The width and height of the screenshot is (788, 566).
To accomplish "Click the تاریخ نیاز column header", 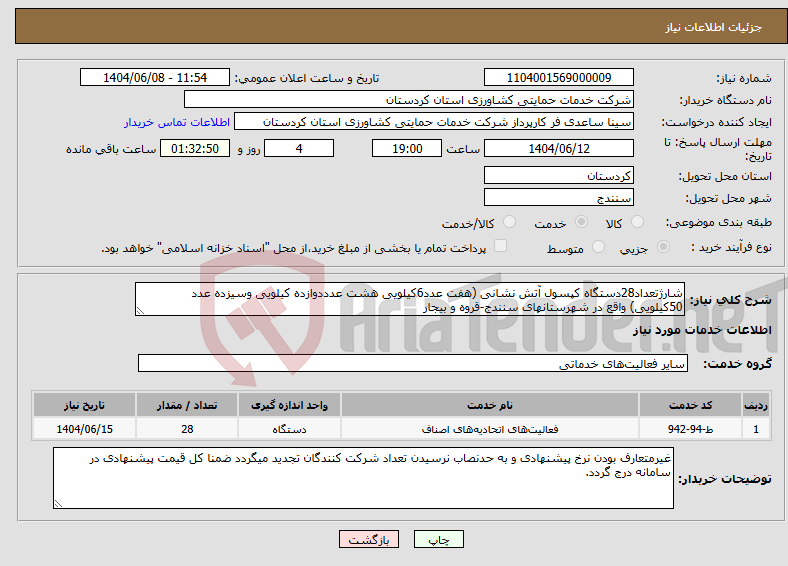I will [x=84, y=405].
